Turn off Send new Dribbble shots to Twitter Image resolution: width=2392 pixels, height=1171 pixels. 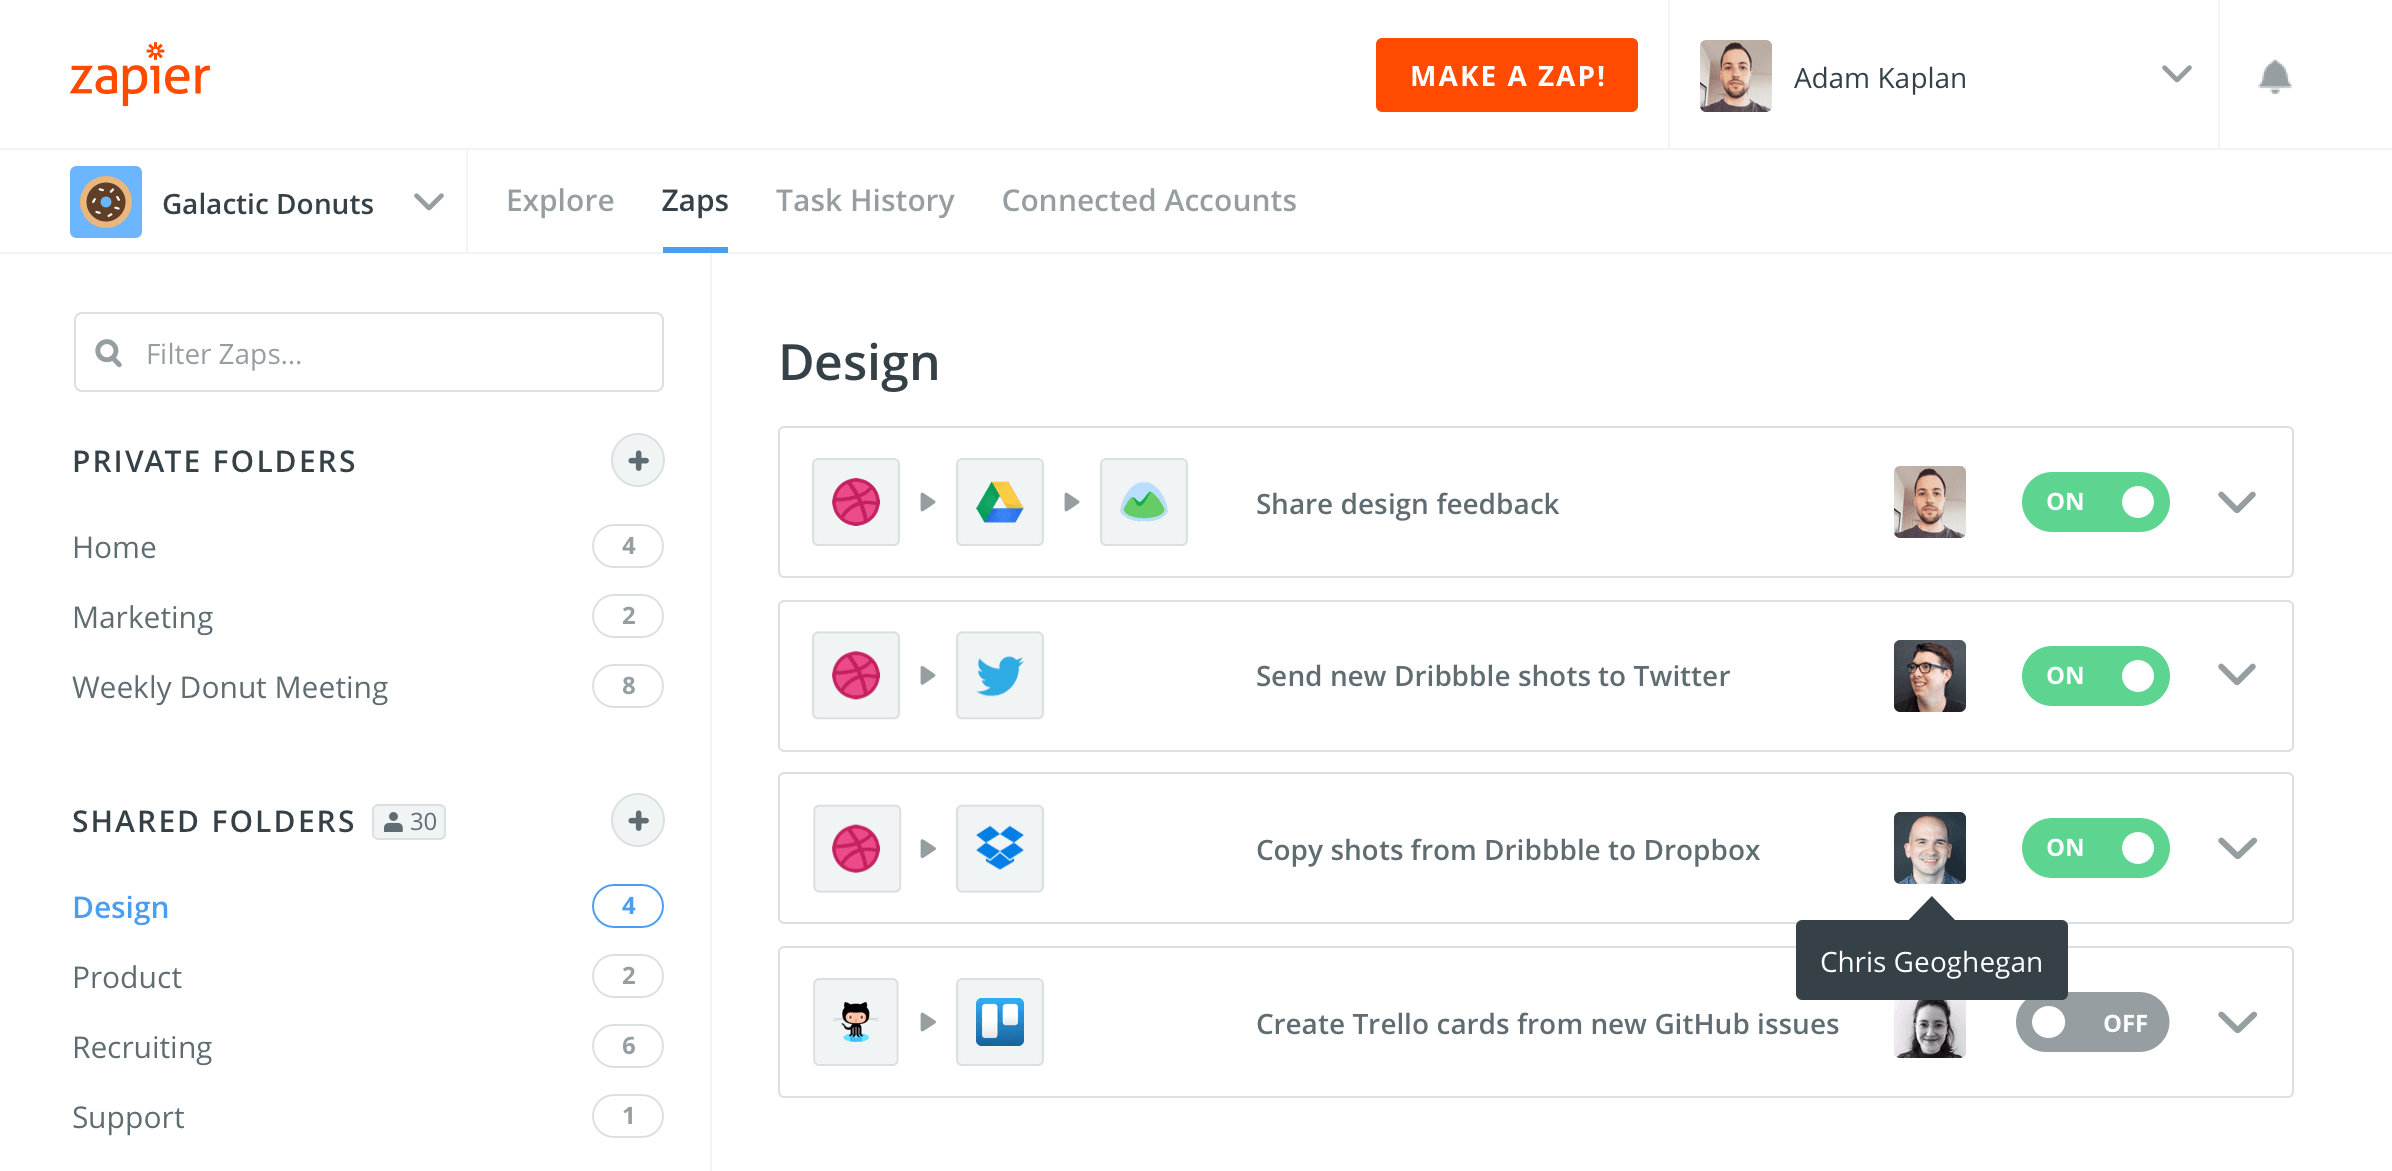(2096, 676)
